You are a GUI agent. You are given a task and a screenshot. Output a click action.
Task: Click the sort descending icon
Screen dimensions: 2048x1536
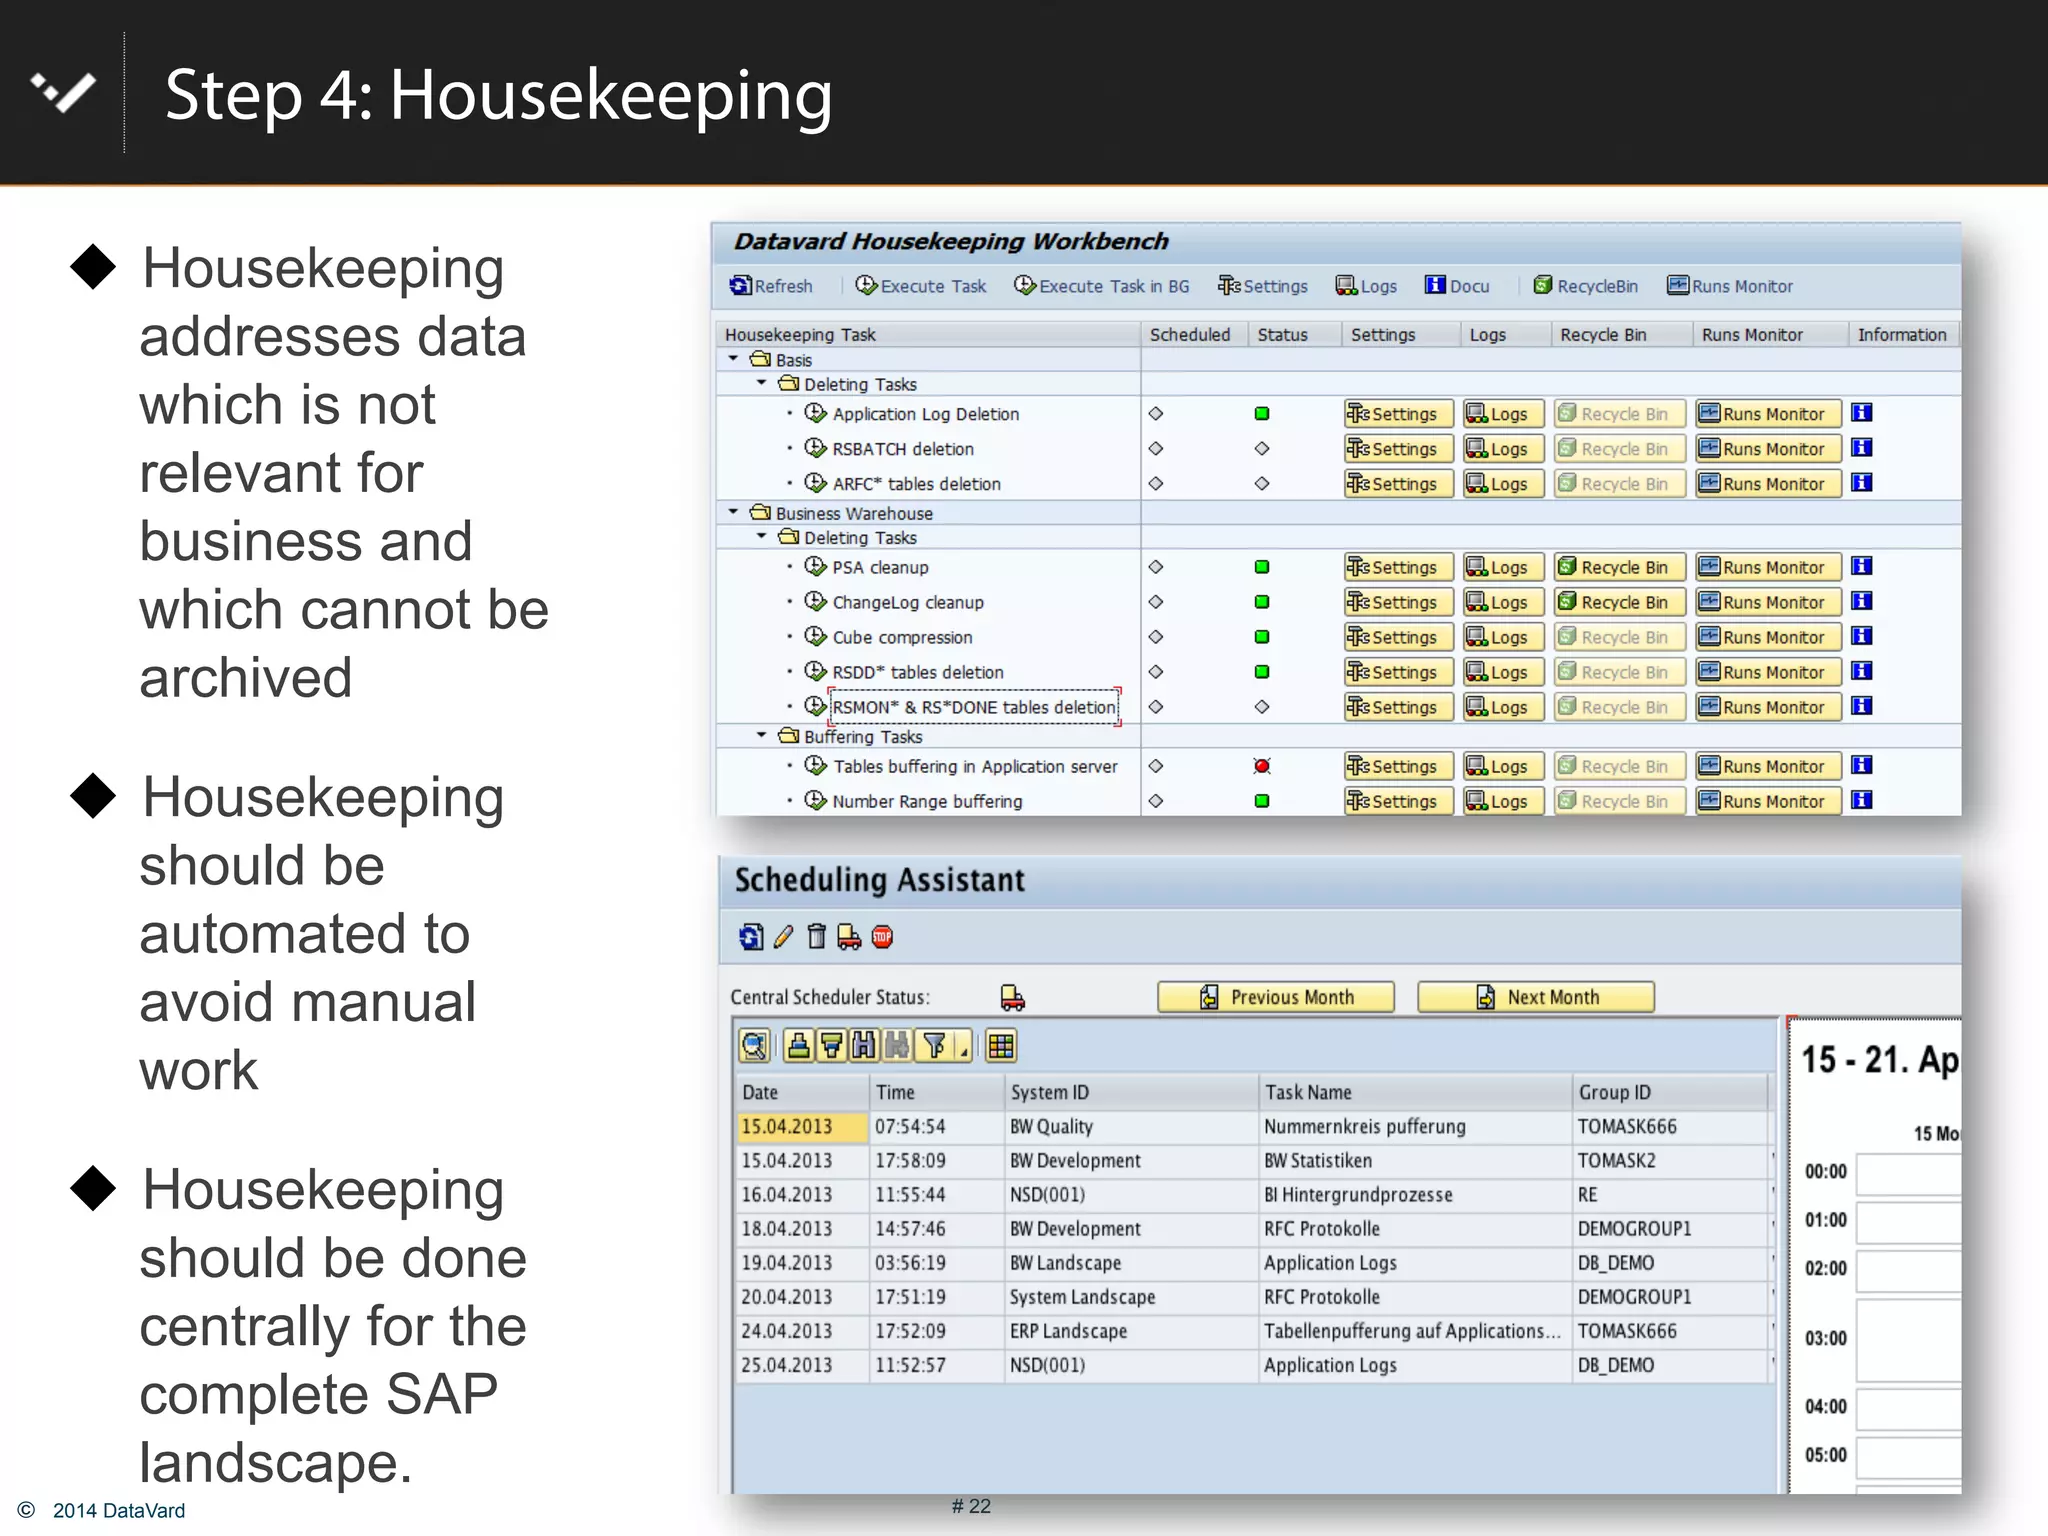pyautogui.click(x=831, y=1046)
